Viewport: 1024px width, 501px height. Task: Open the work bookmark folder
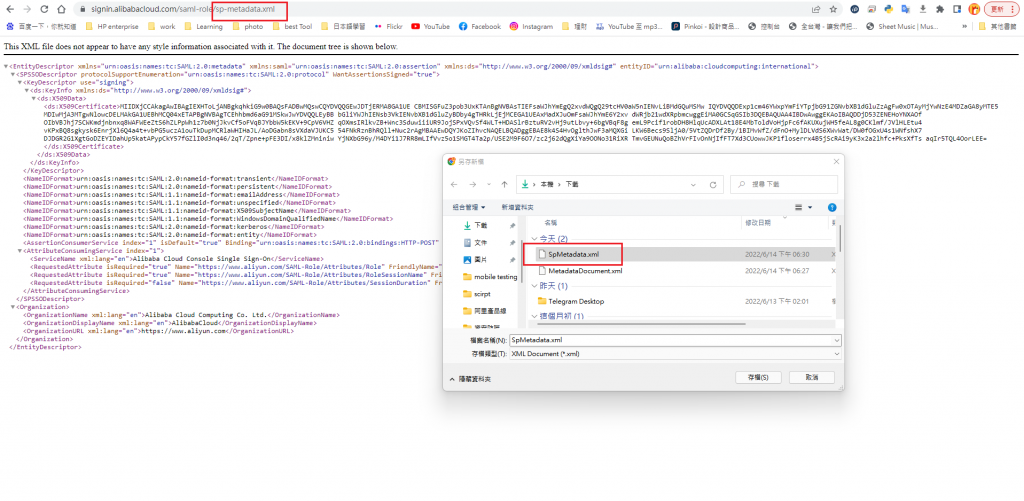161,27
